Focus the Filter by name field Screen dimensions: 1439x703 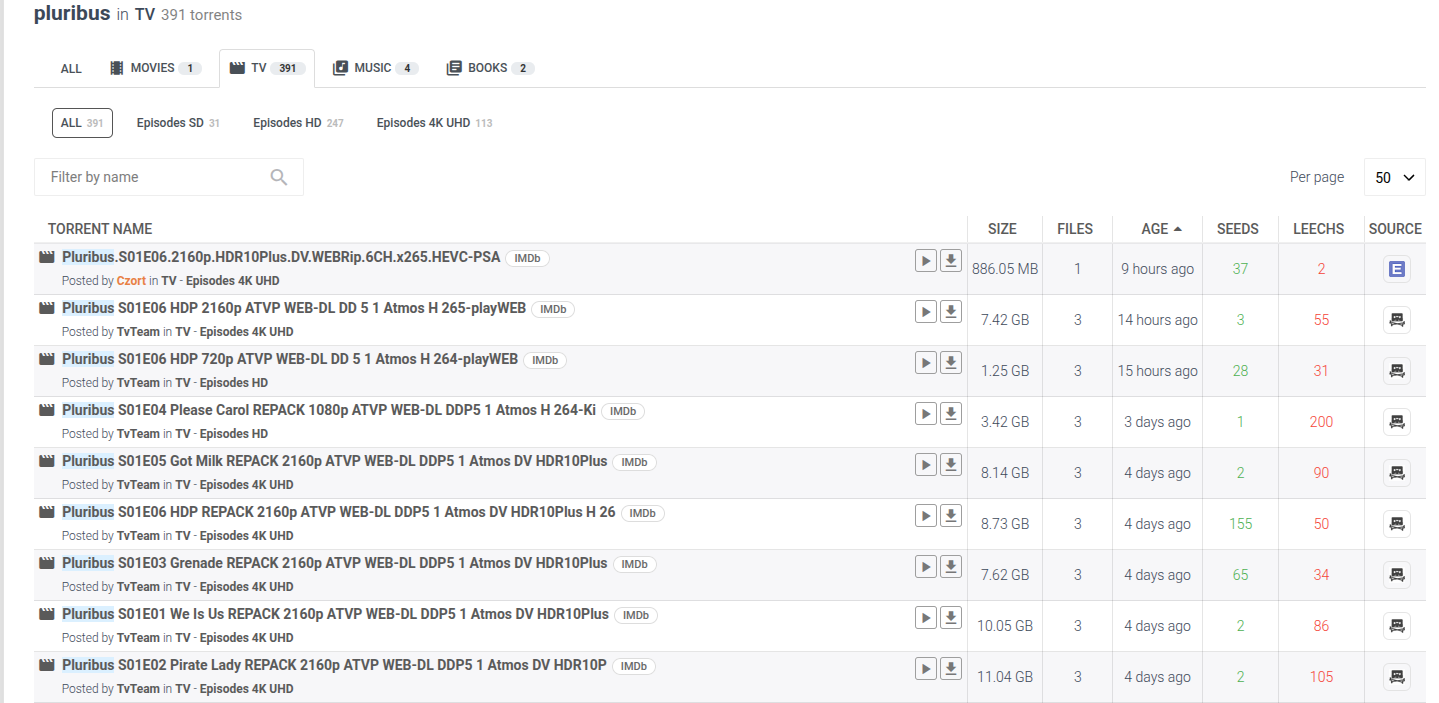[169, 177]
